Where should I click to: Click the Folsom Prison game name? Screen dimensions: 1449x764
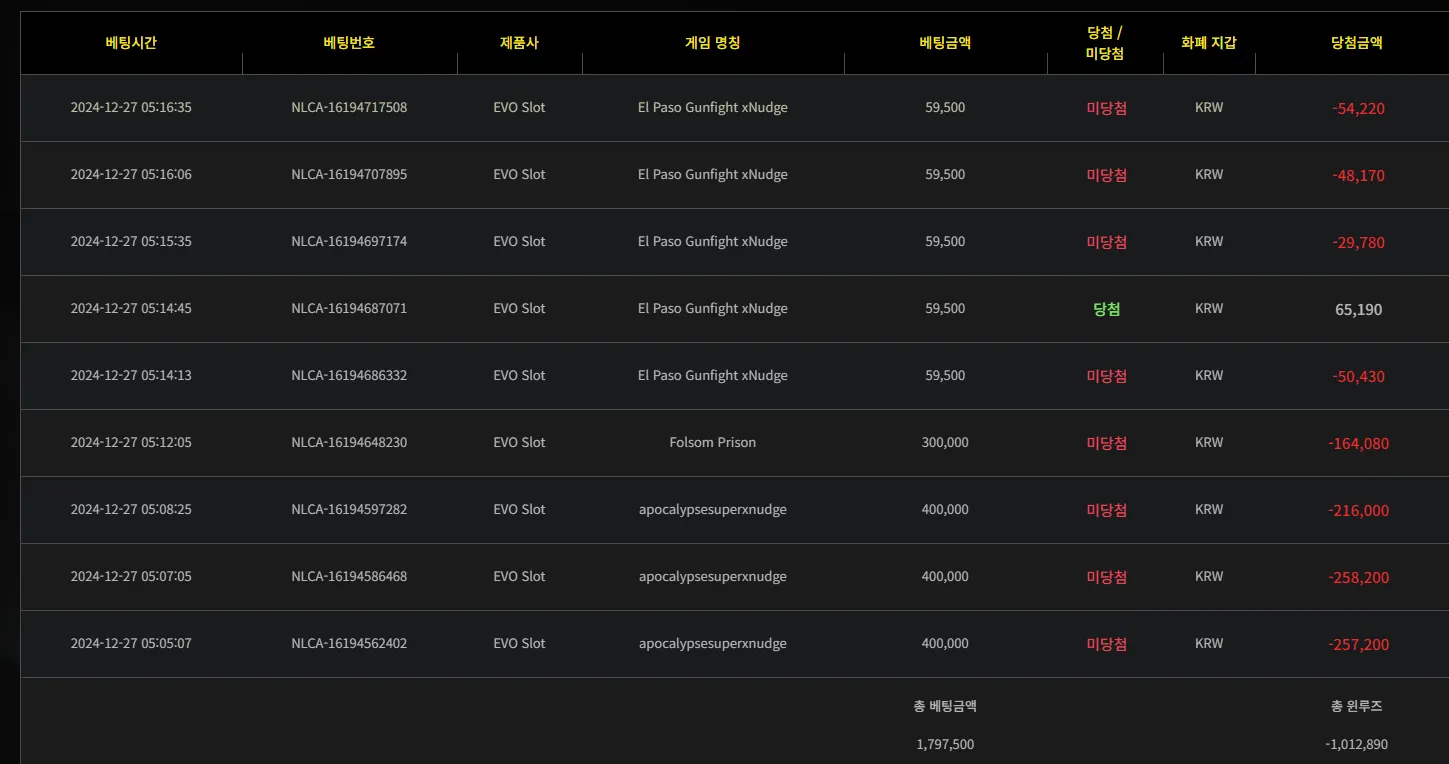pyautogui.click(x=713, y=443)
